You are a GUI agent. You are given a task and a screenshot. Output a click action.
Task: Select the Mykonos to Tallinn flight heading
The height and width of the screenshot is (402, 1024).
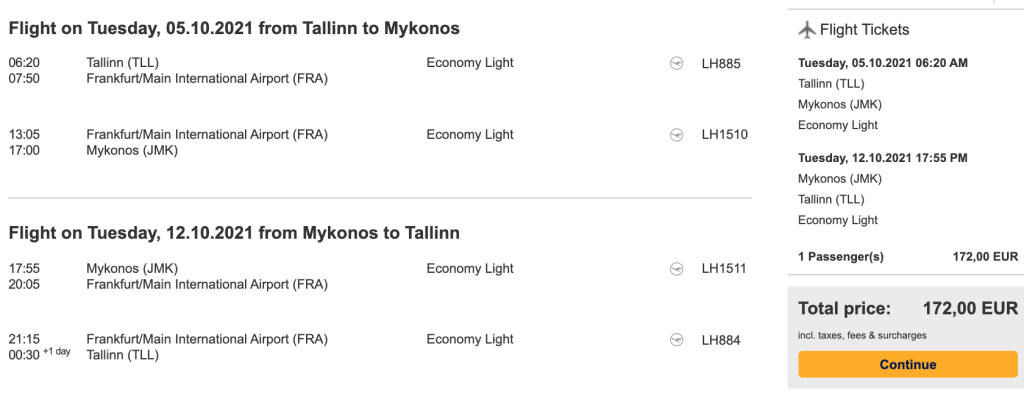[x=234, y=234]
